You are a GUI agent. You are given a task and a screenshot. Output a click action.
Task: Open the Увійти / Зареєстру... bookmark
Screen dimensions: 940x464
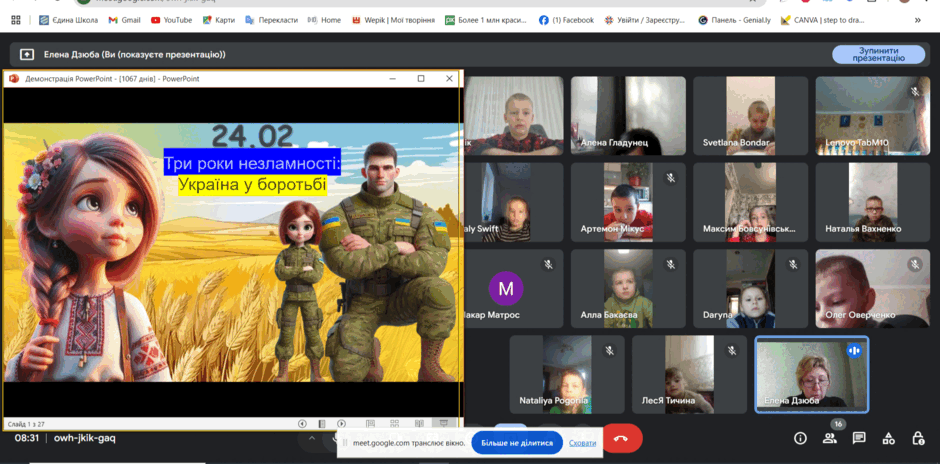[646, 20]
